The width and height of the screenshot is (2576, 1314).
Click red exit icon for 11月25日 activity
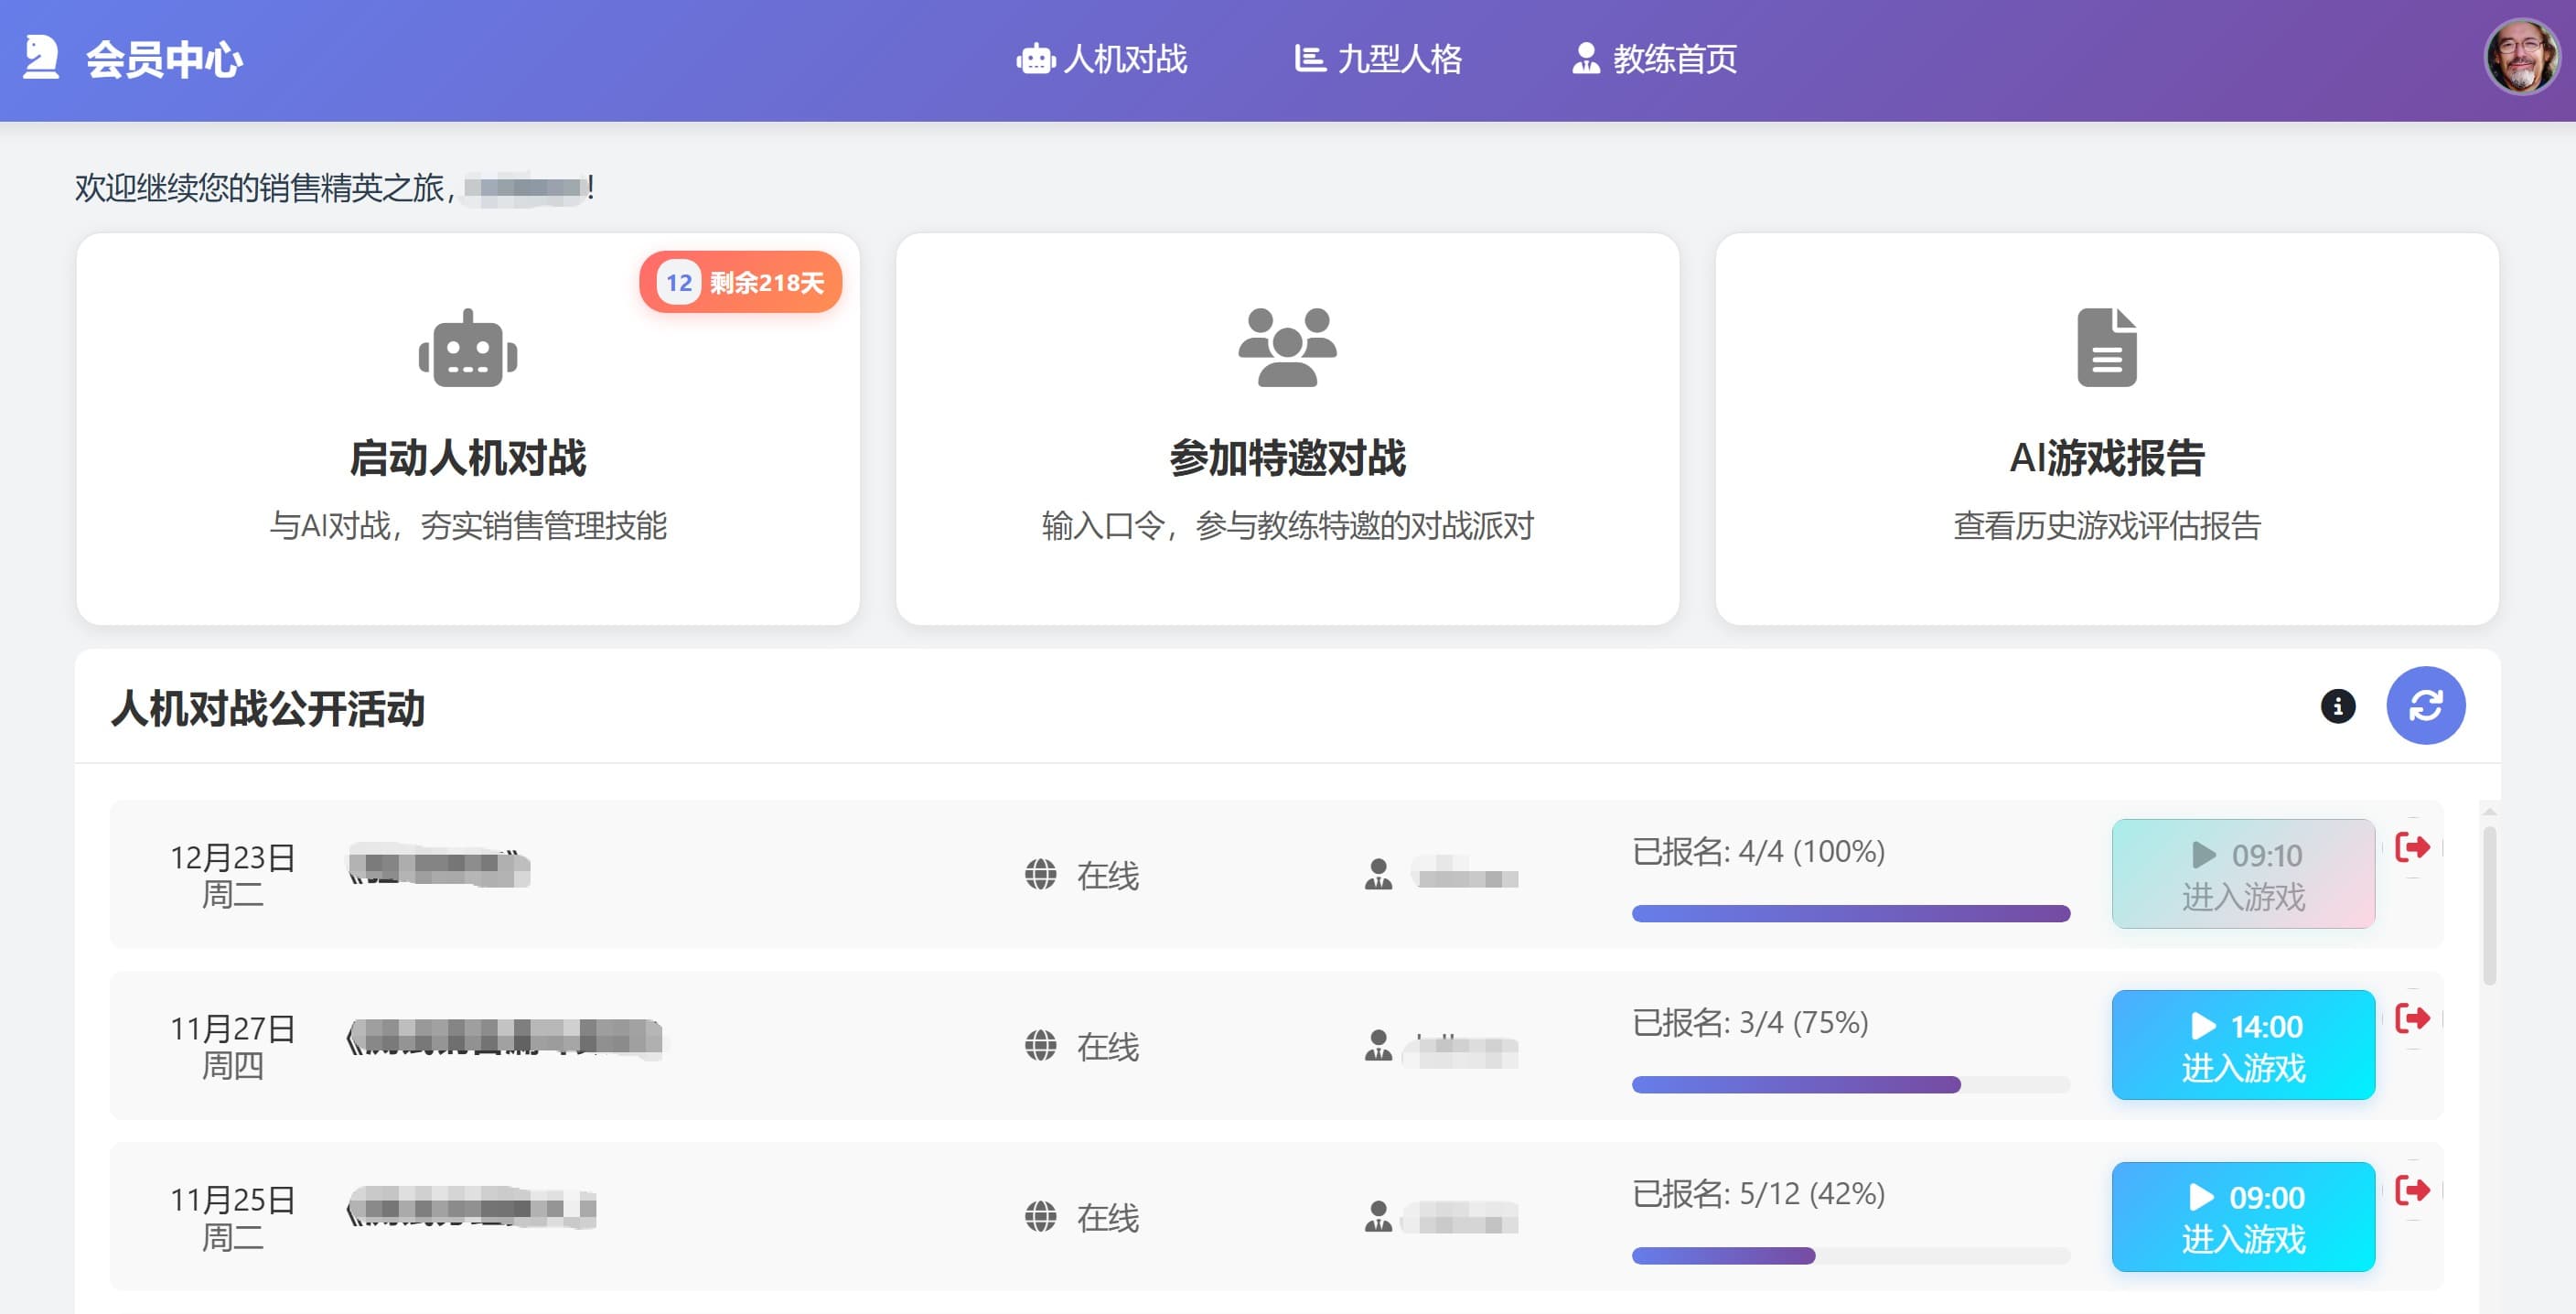(x=2412, y=1190)
